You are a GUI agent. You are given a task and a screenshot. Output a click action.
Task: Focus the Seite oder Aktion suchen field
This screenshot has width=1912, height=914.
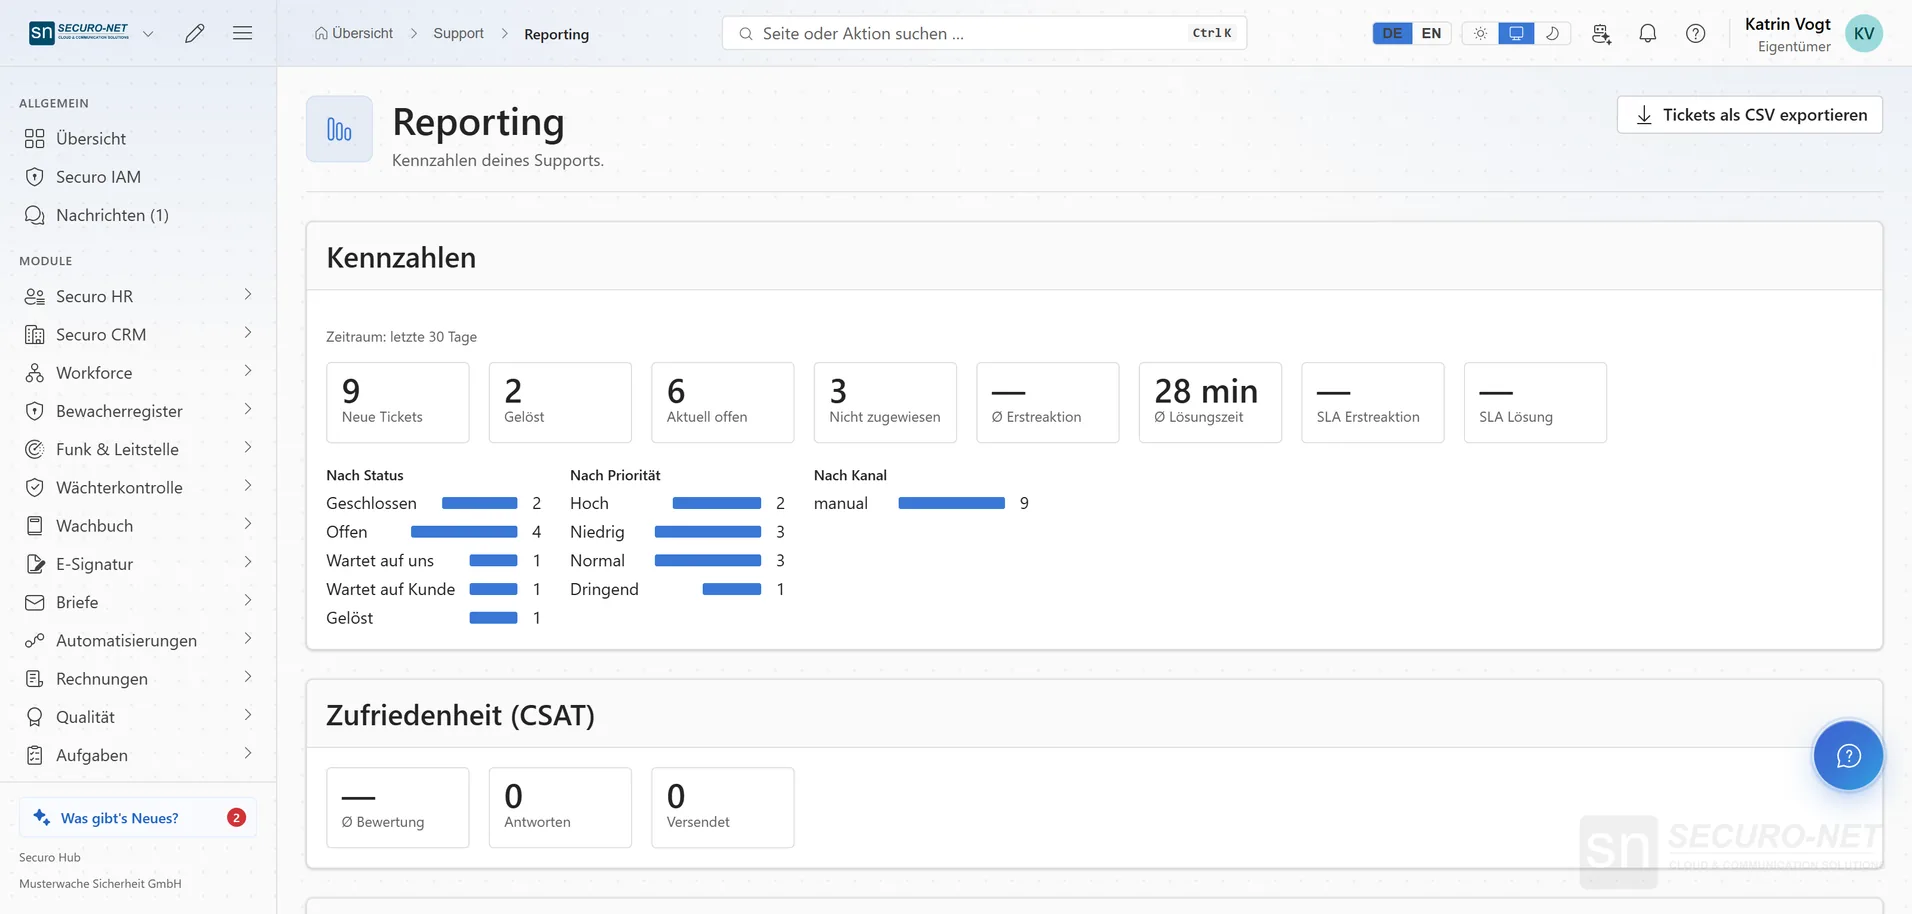click(984, 33)
